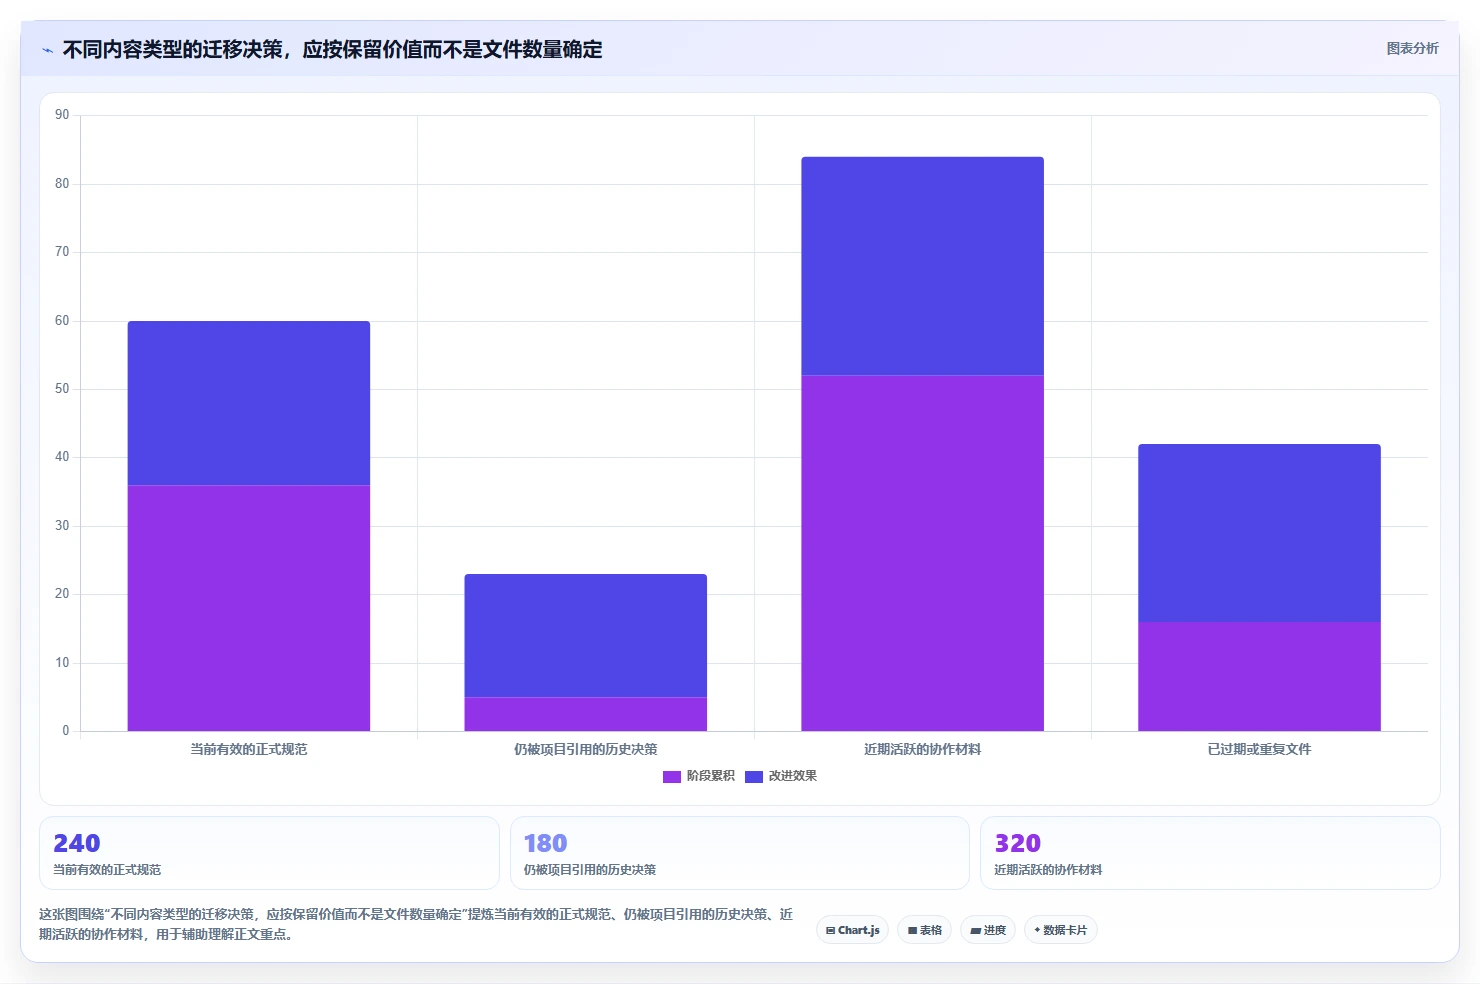Click the purple segment for 已过期或重复文件
Screen dimensions: 1480x984
pos(1259,676)
